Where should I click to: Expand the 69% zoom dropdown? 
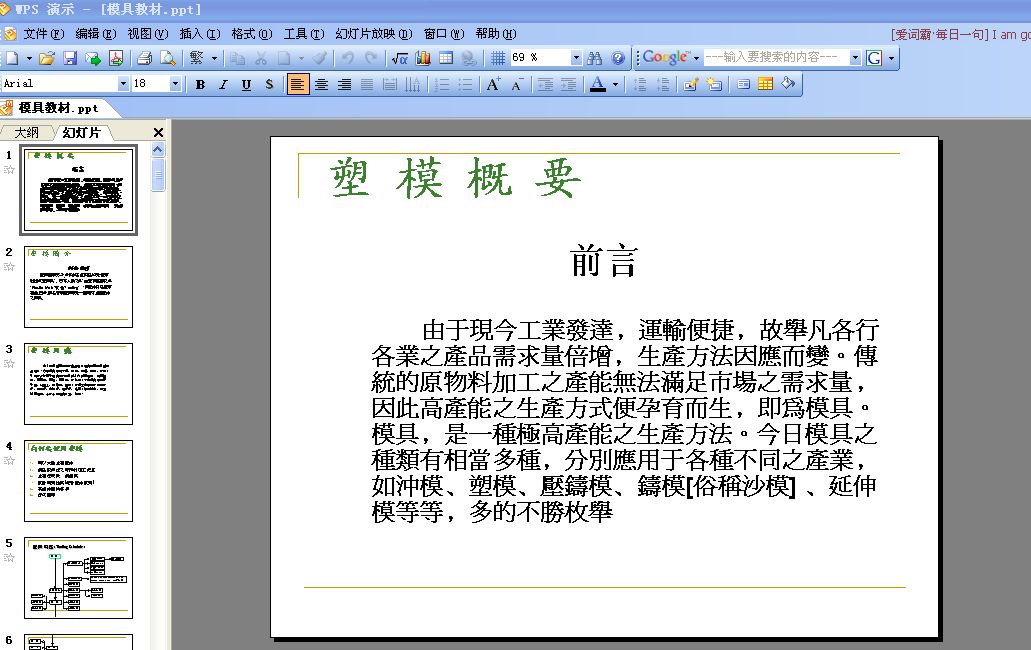[x=576, y=58]
